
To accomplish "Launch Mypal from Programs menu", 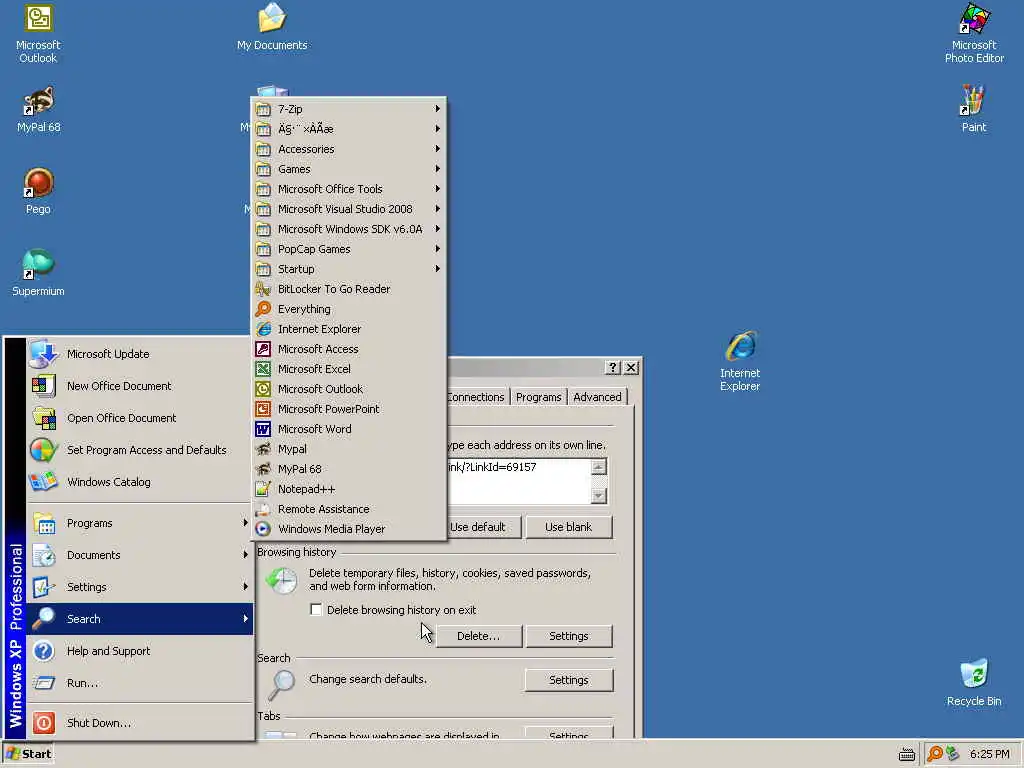I will click(349, 449).
